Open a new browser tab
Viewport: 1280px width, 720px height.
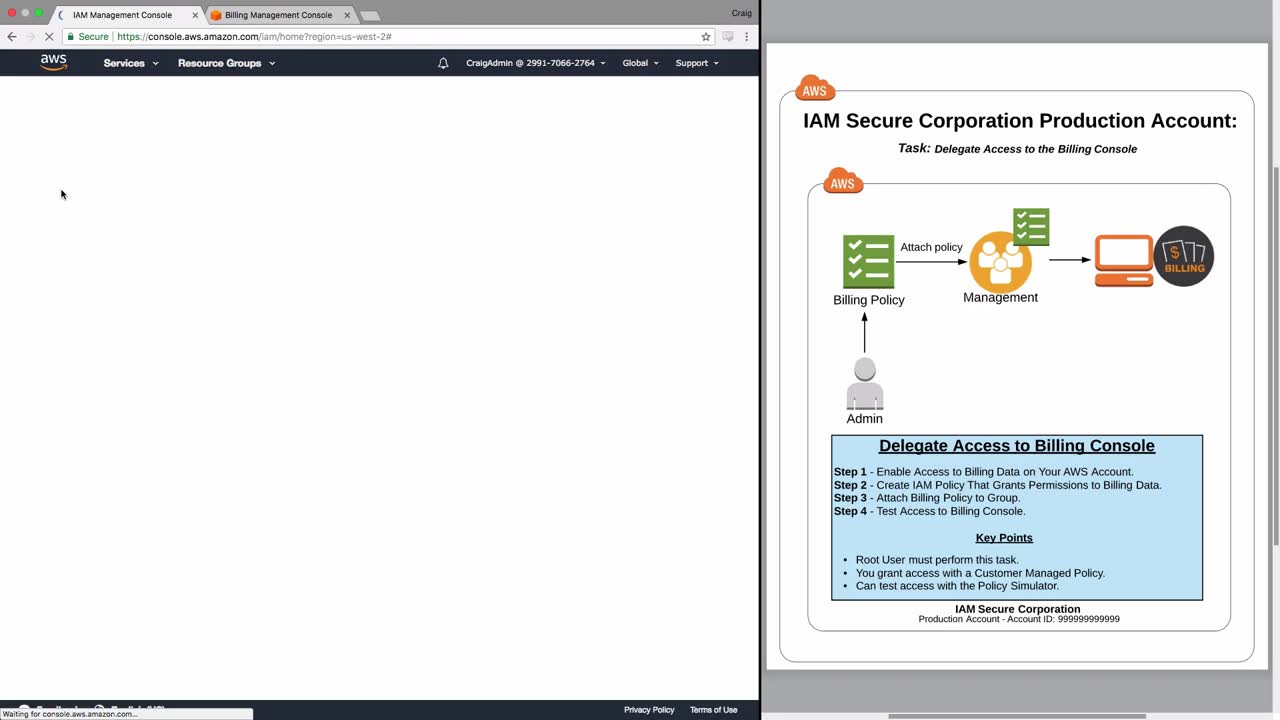coord(369,16)
